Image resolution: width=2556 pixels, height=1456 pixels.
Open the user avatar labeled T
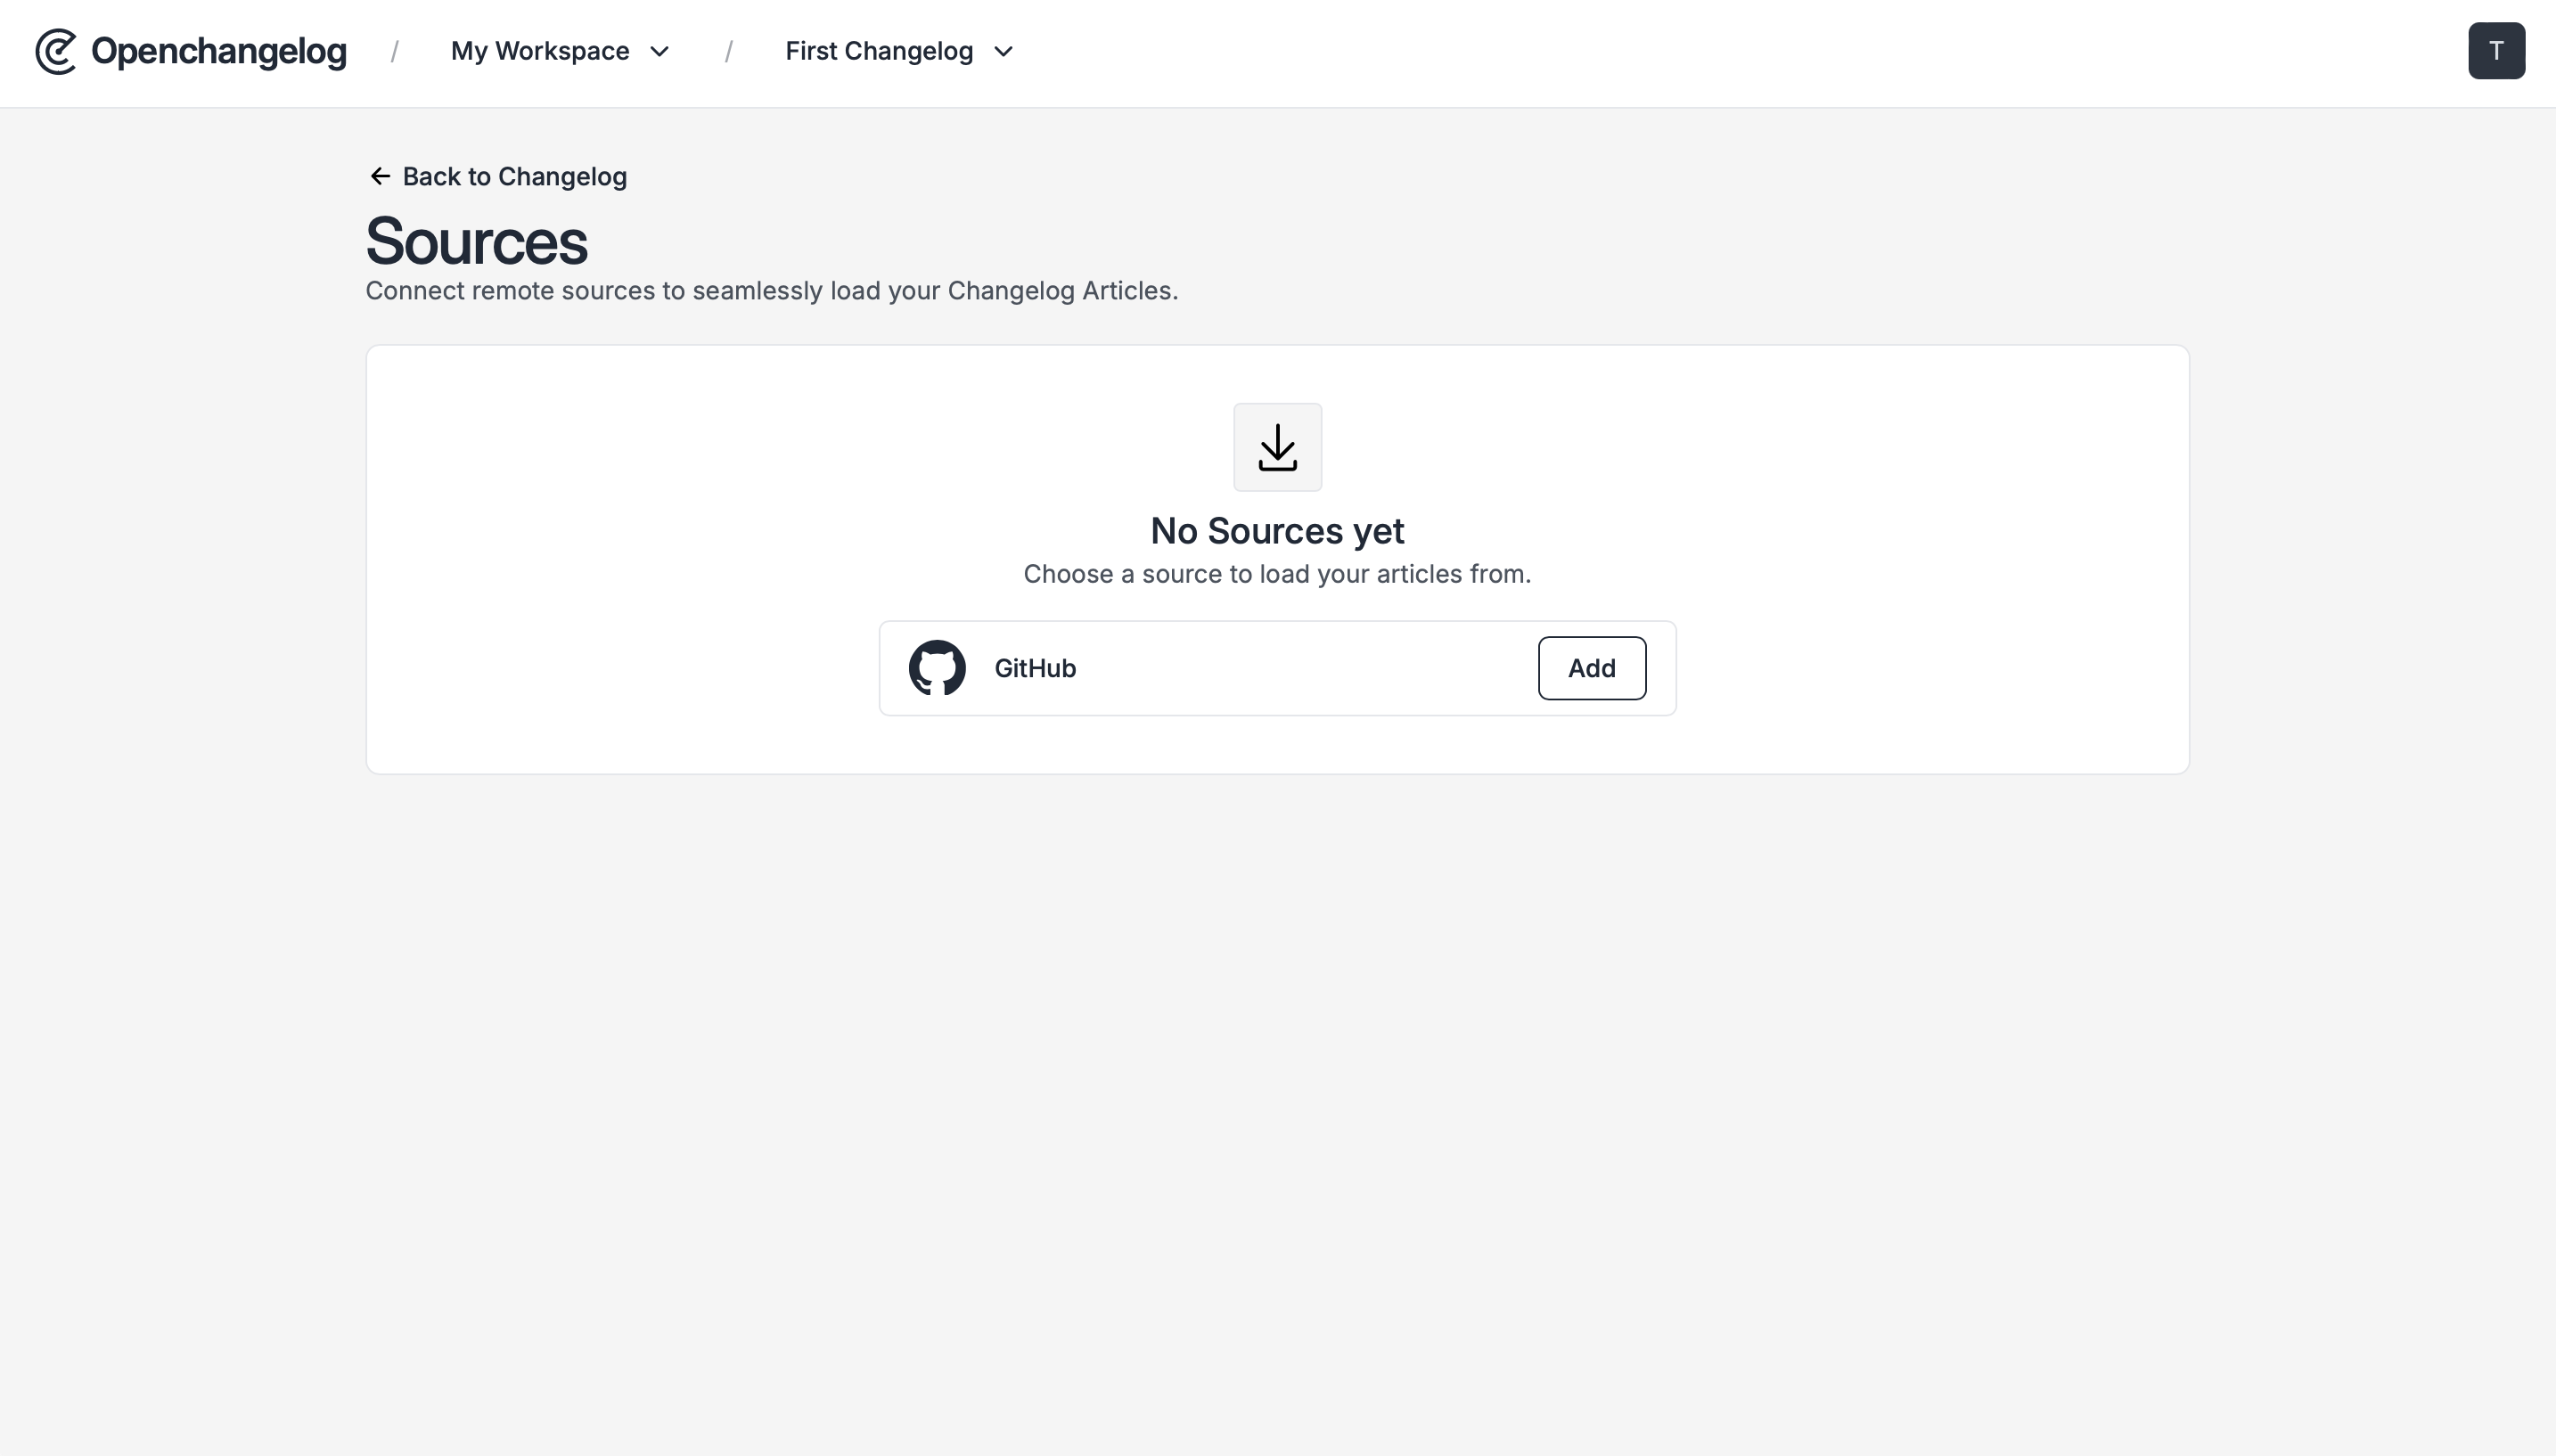[x=2496, y=50]
